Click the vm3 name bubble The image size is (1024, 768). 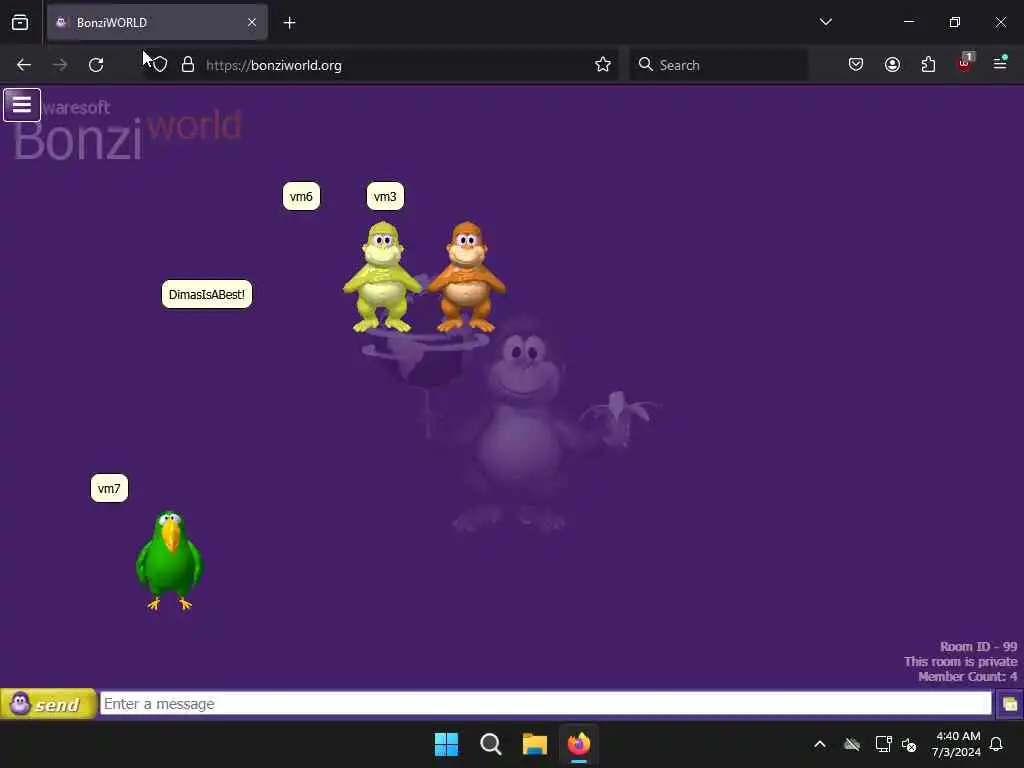tap(385, 197)
